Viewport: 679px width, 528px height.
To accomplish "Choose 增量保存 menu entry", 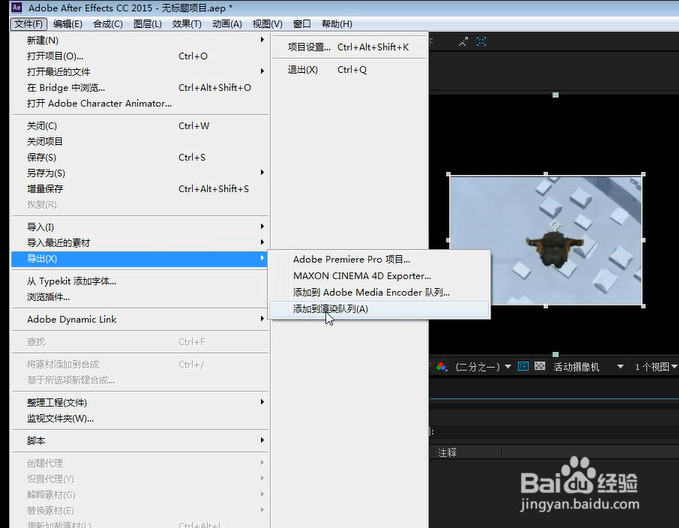I will (x=139, y=189).
